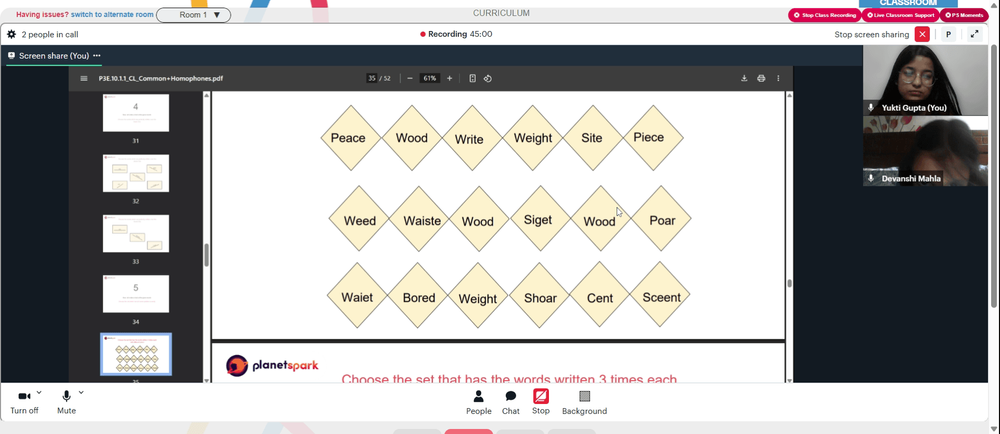
Task: Expand call to fullscreen
Action: tap(974, 34)
